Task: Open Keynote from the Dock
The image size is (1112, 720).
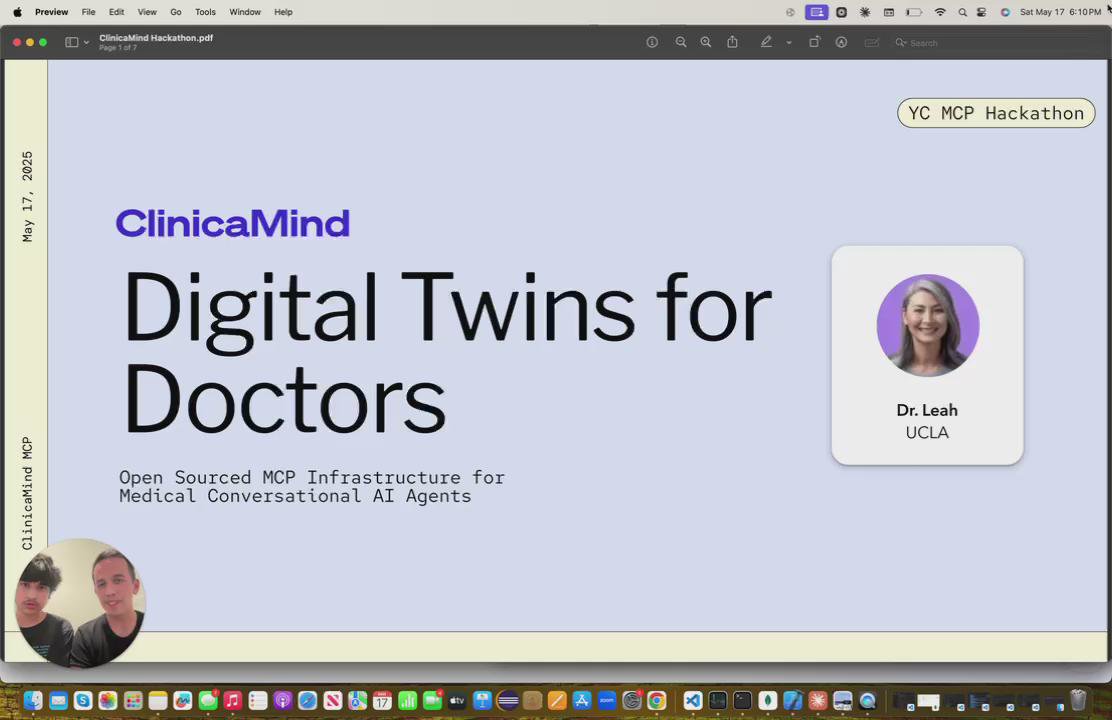Action: pyautogui.click(x=482, y=701)
